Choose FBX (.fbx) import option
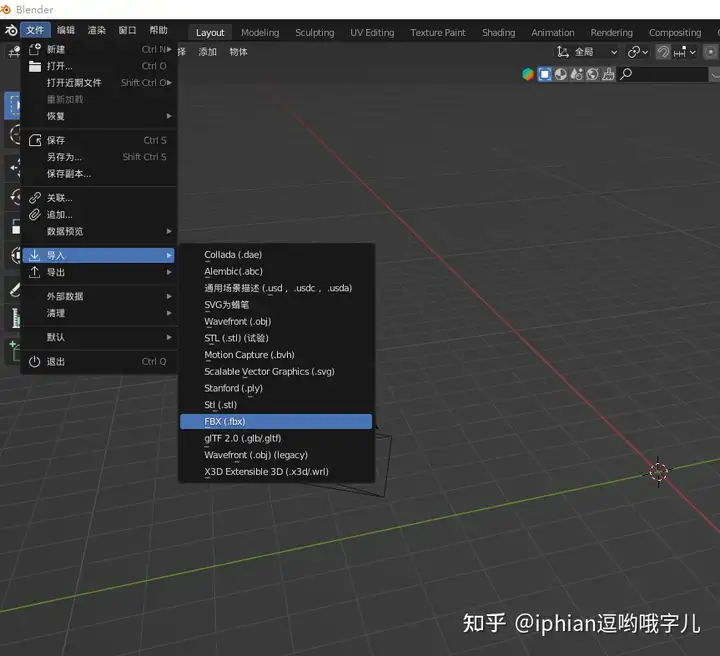This screenshot has height=656, width=720. tap(276, 421)
